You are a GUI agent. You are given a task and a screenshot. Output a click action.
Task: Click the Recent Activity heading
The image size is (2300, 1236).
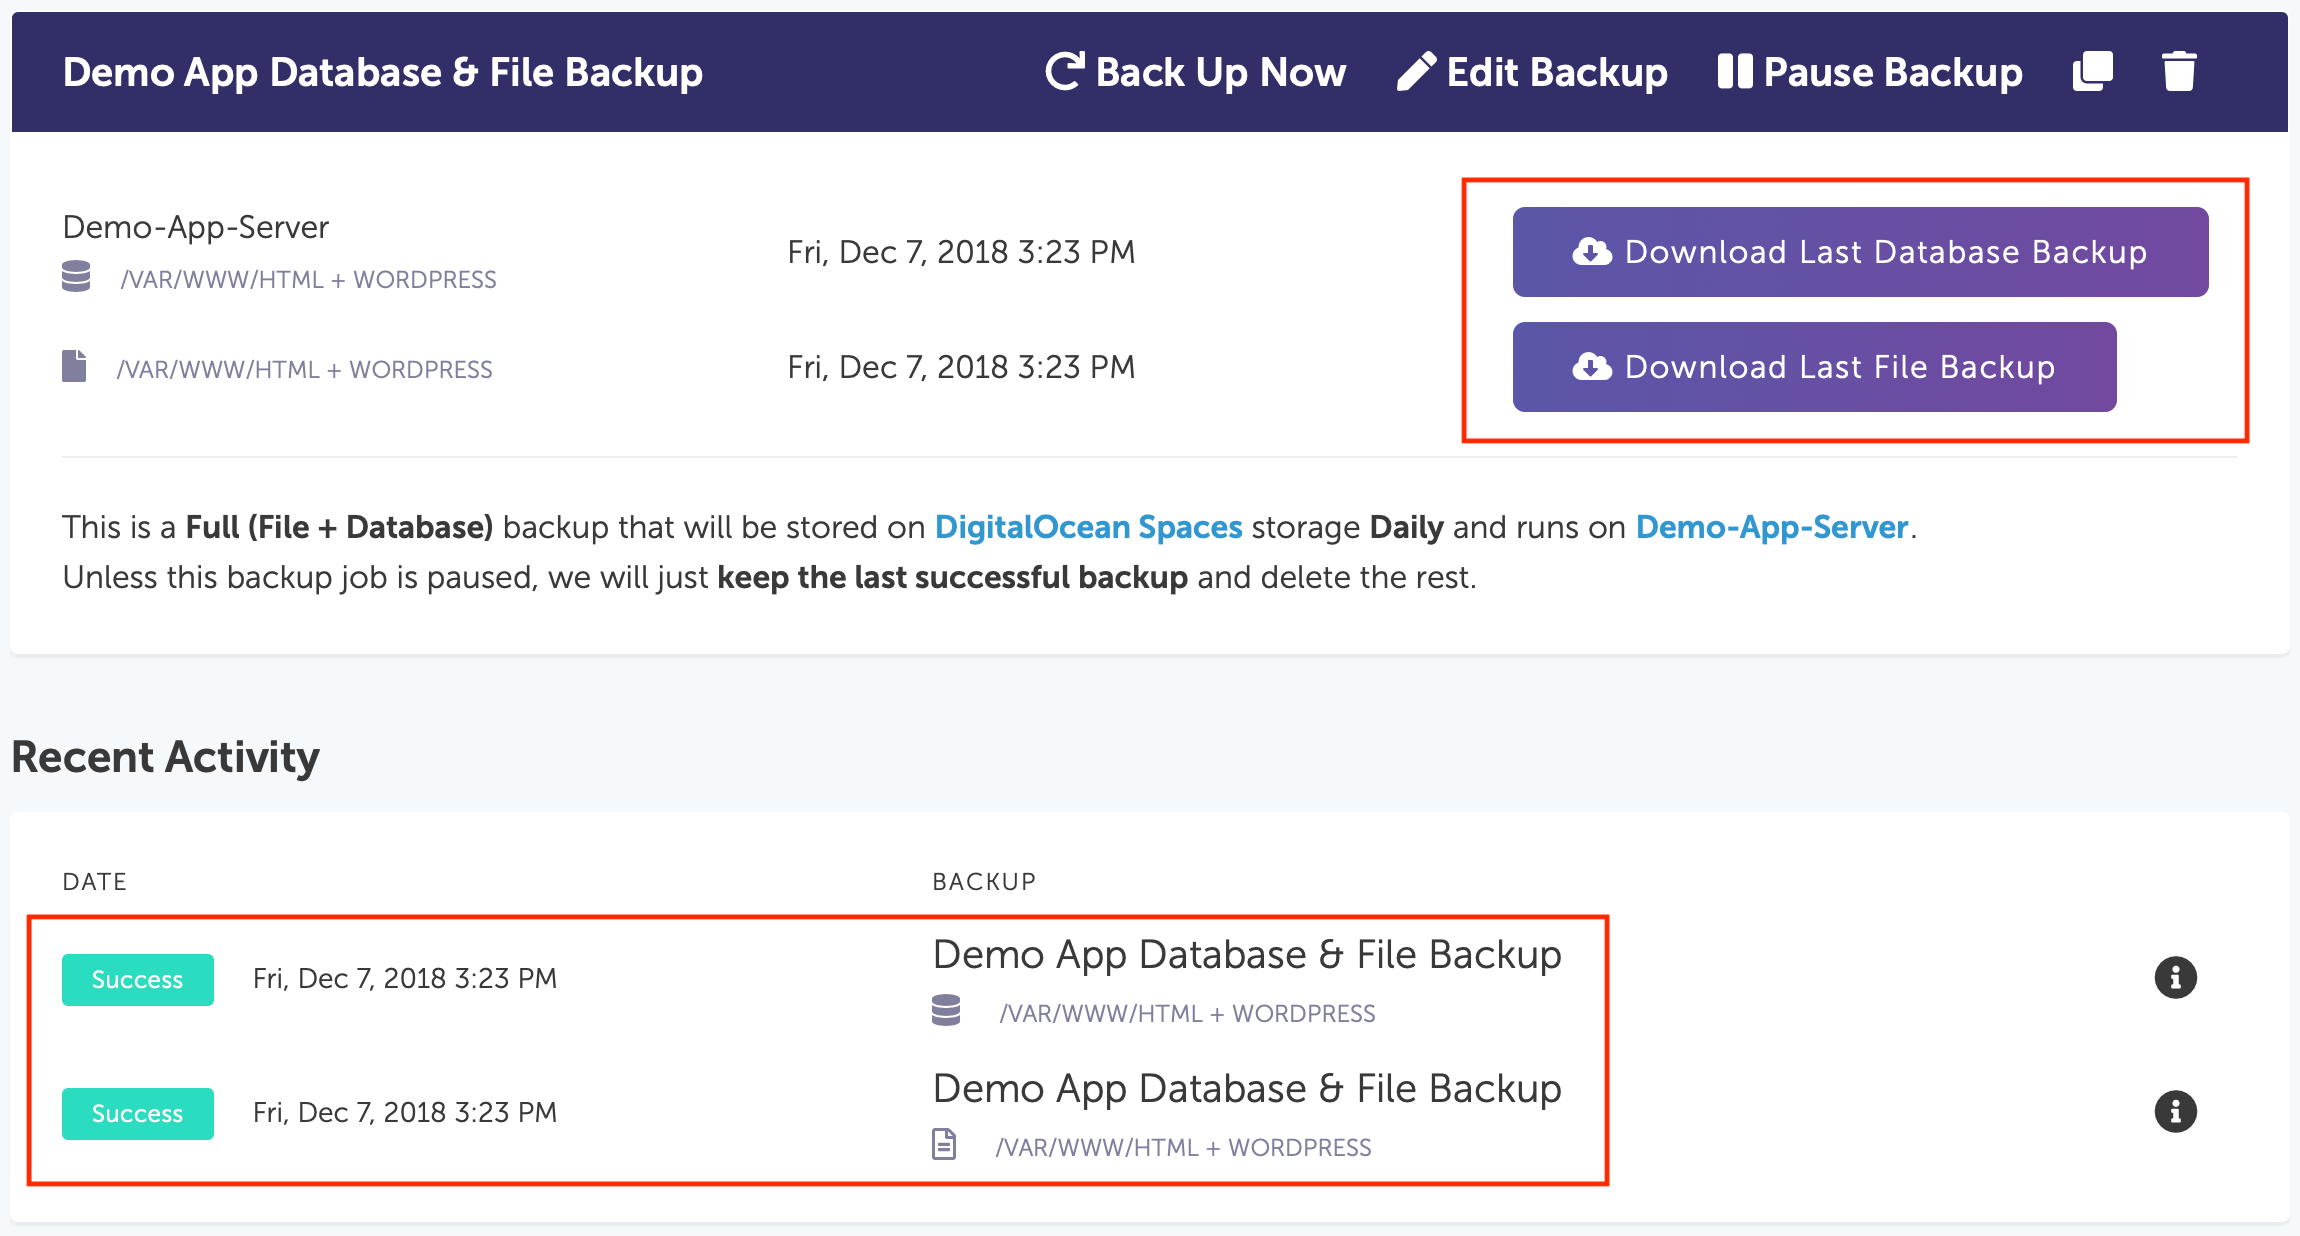166,757
